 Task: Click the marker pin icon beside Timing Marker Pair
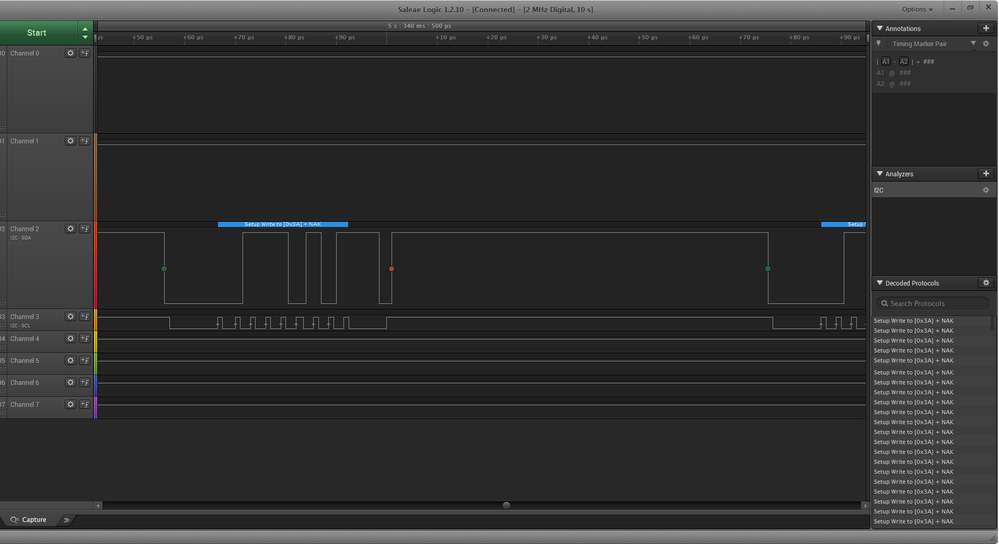coord(879,44)
